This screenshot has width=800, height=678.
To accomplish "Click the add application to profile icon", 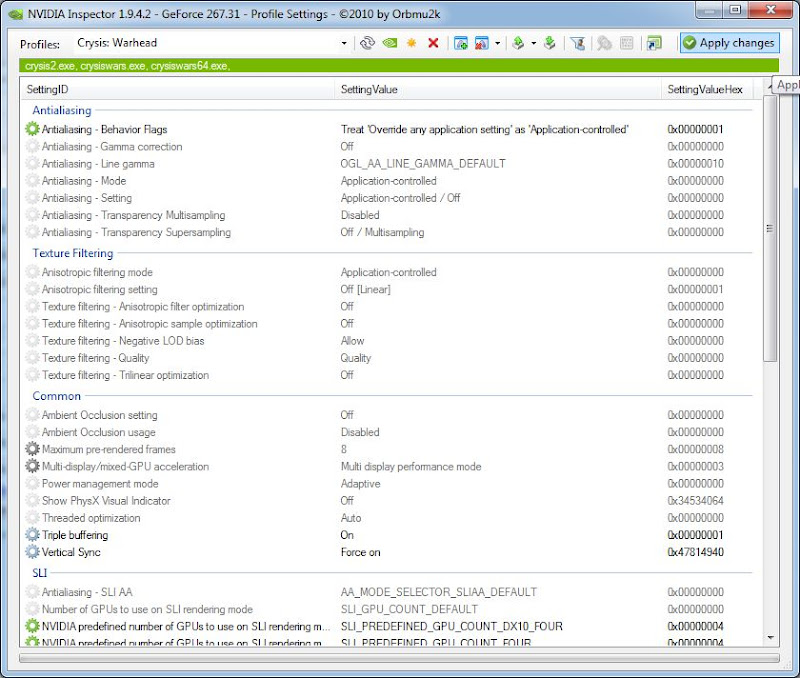I will point(461,43).
